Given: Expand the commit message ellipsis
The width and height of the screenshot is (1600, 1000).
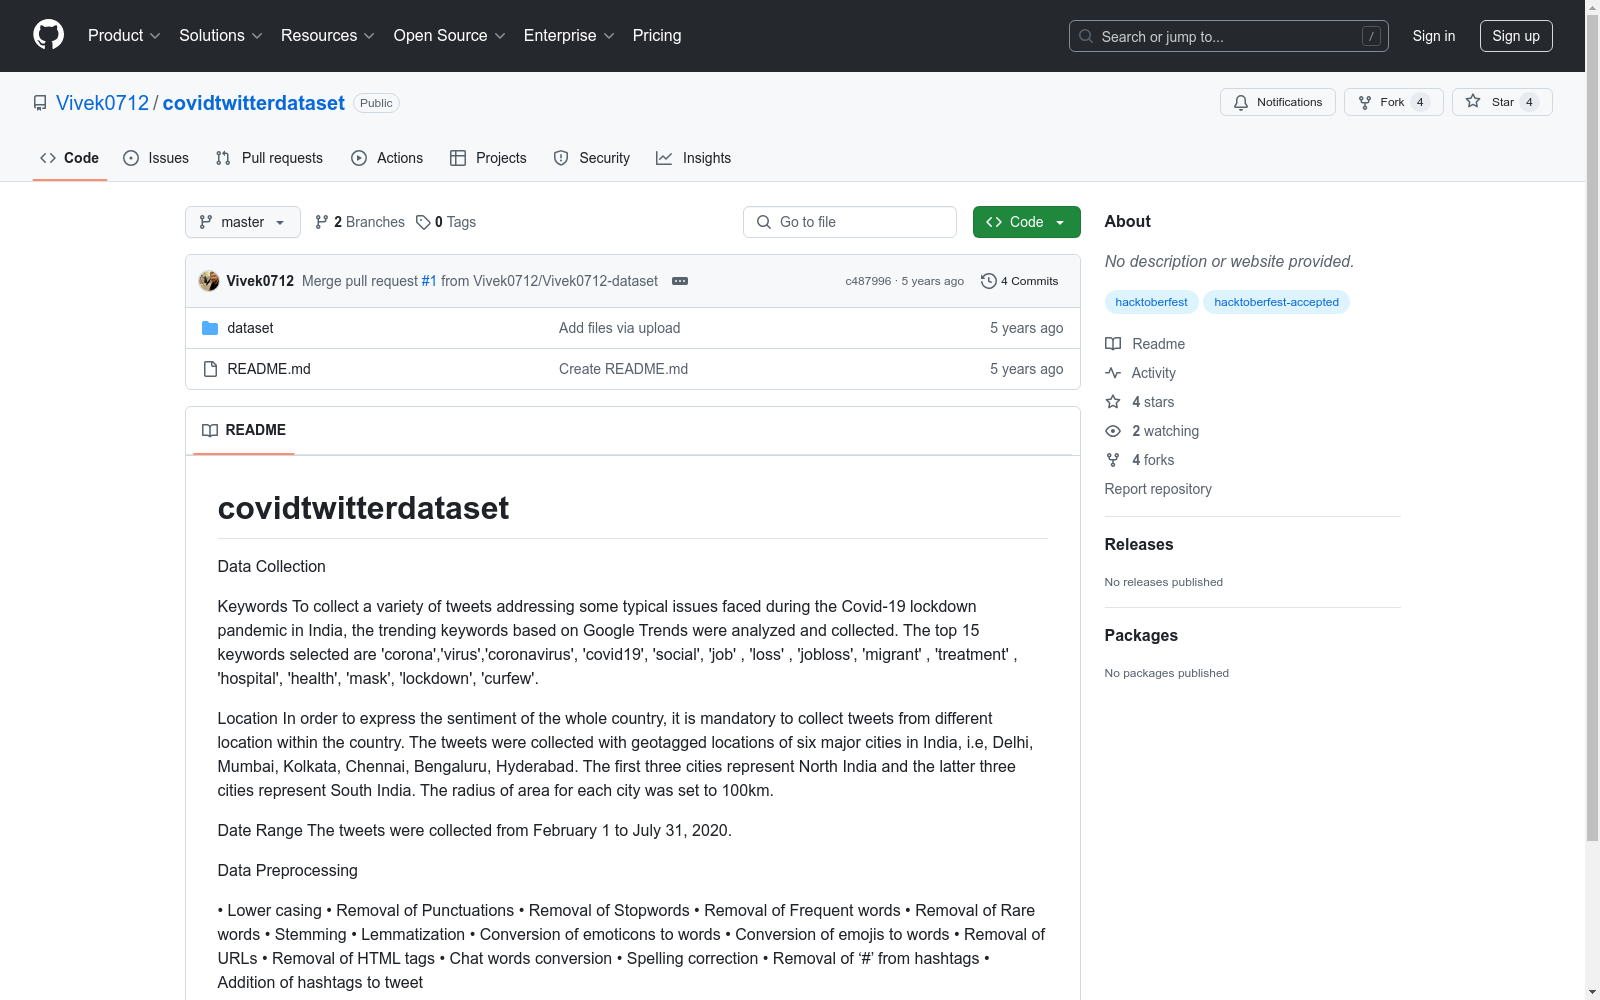Looking at the screenshot, I should pos(680,281).
